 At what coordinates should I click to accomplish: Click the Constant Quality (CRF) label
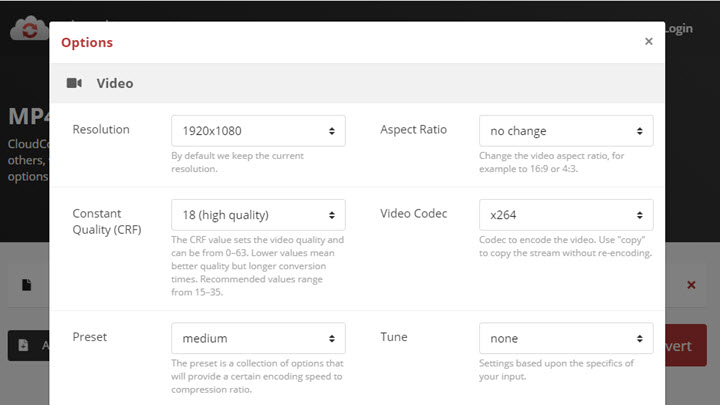tap(105, 222)
